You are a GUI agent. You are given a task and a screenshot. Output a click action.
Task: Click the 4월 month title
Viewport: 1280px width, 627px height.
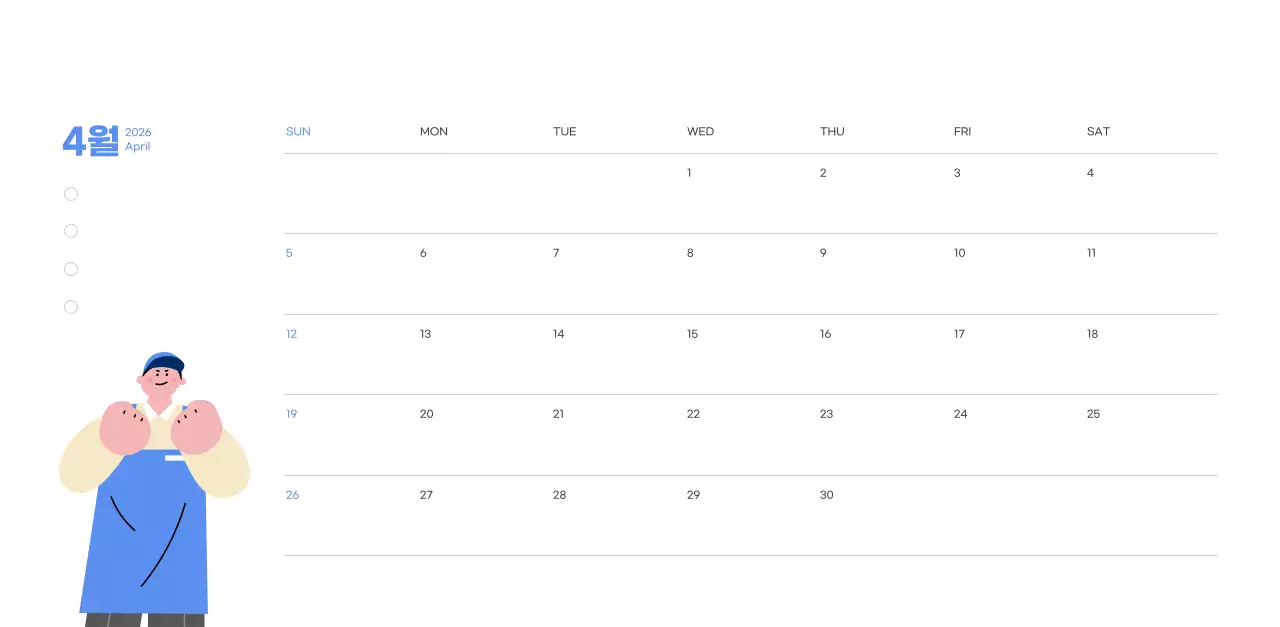click(90, 141)
